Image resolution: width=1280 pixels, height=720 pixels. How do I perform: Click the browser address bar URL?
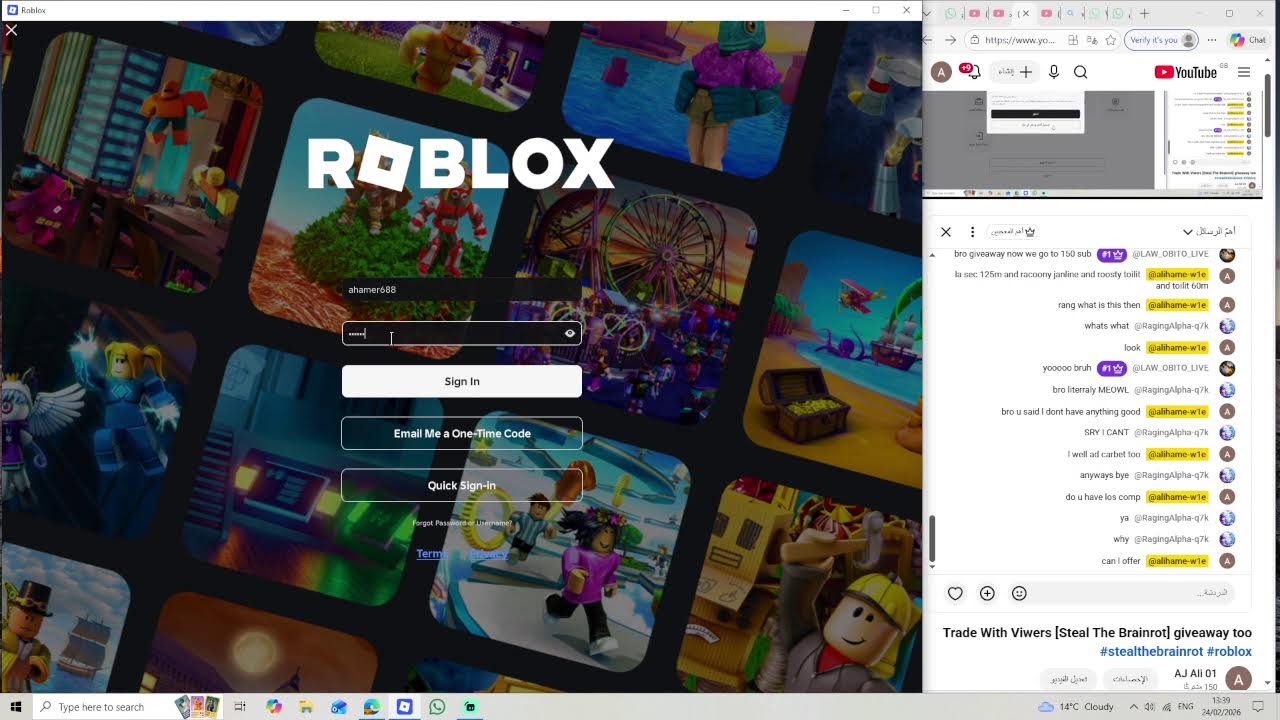[x=1020, y=40]
